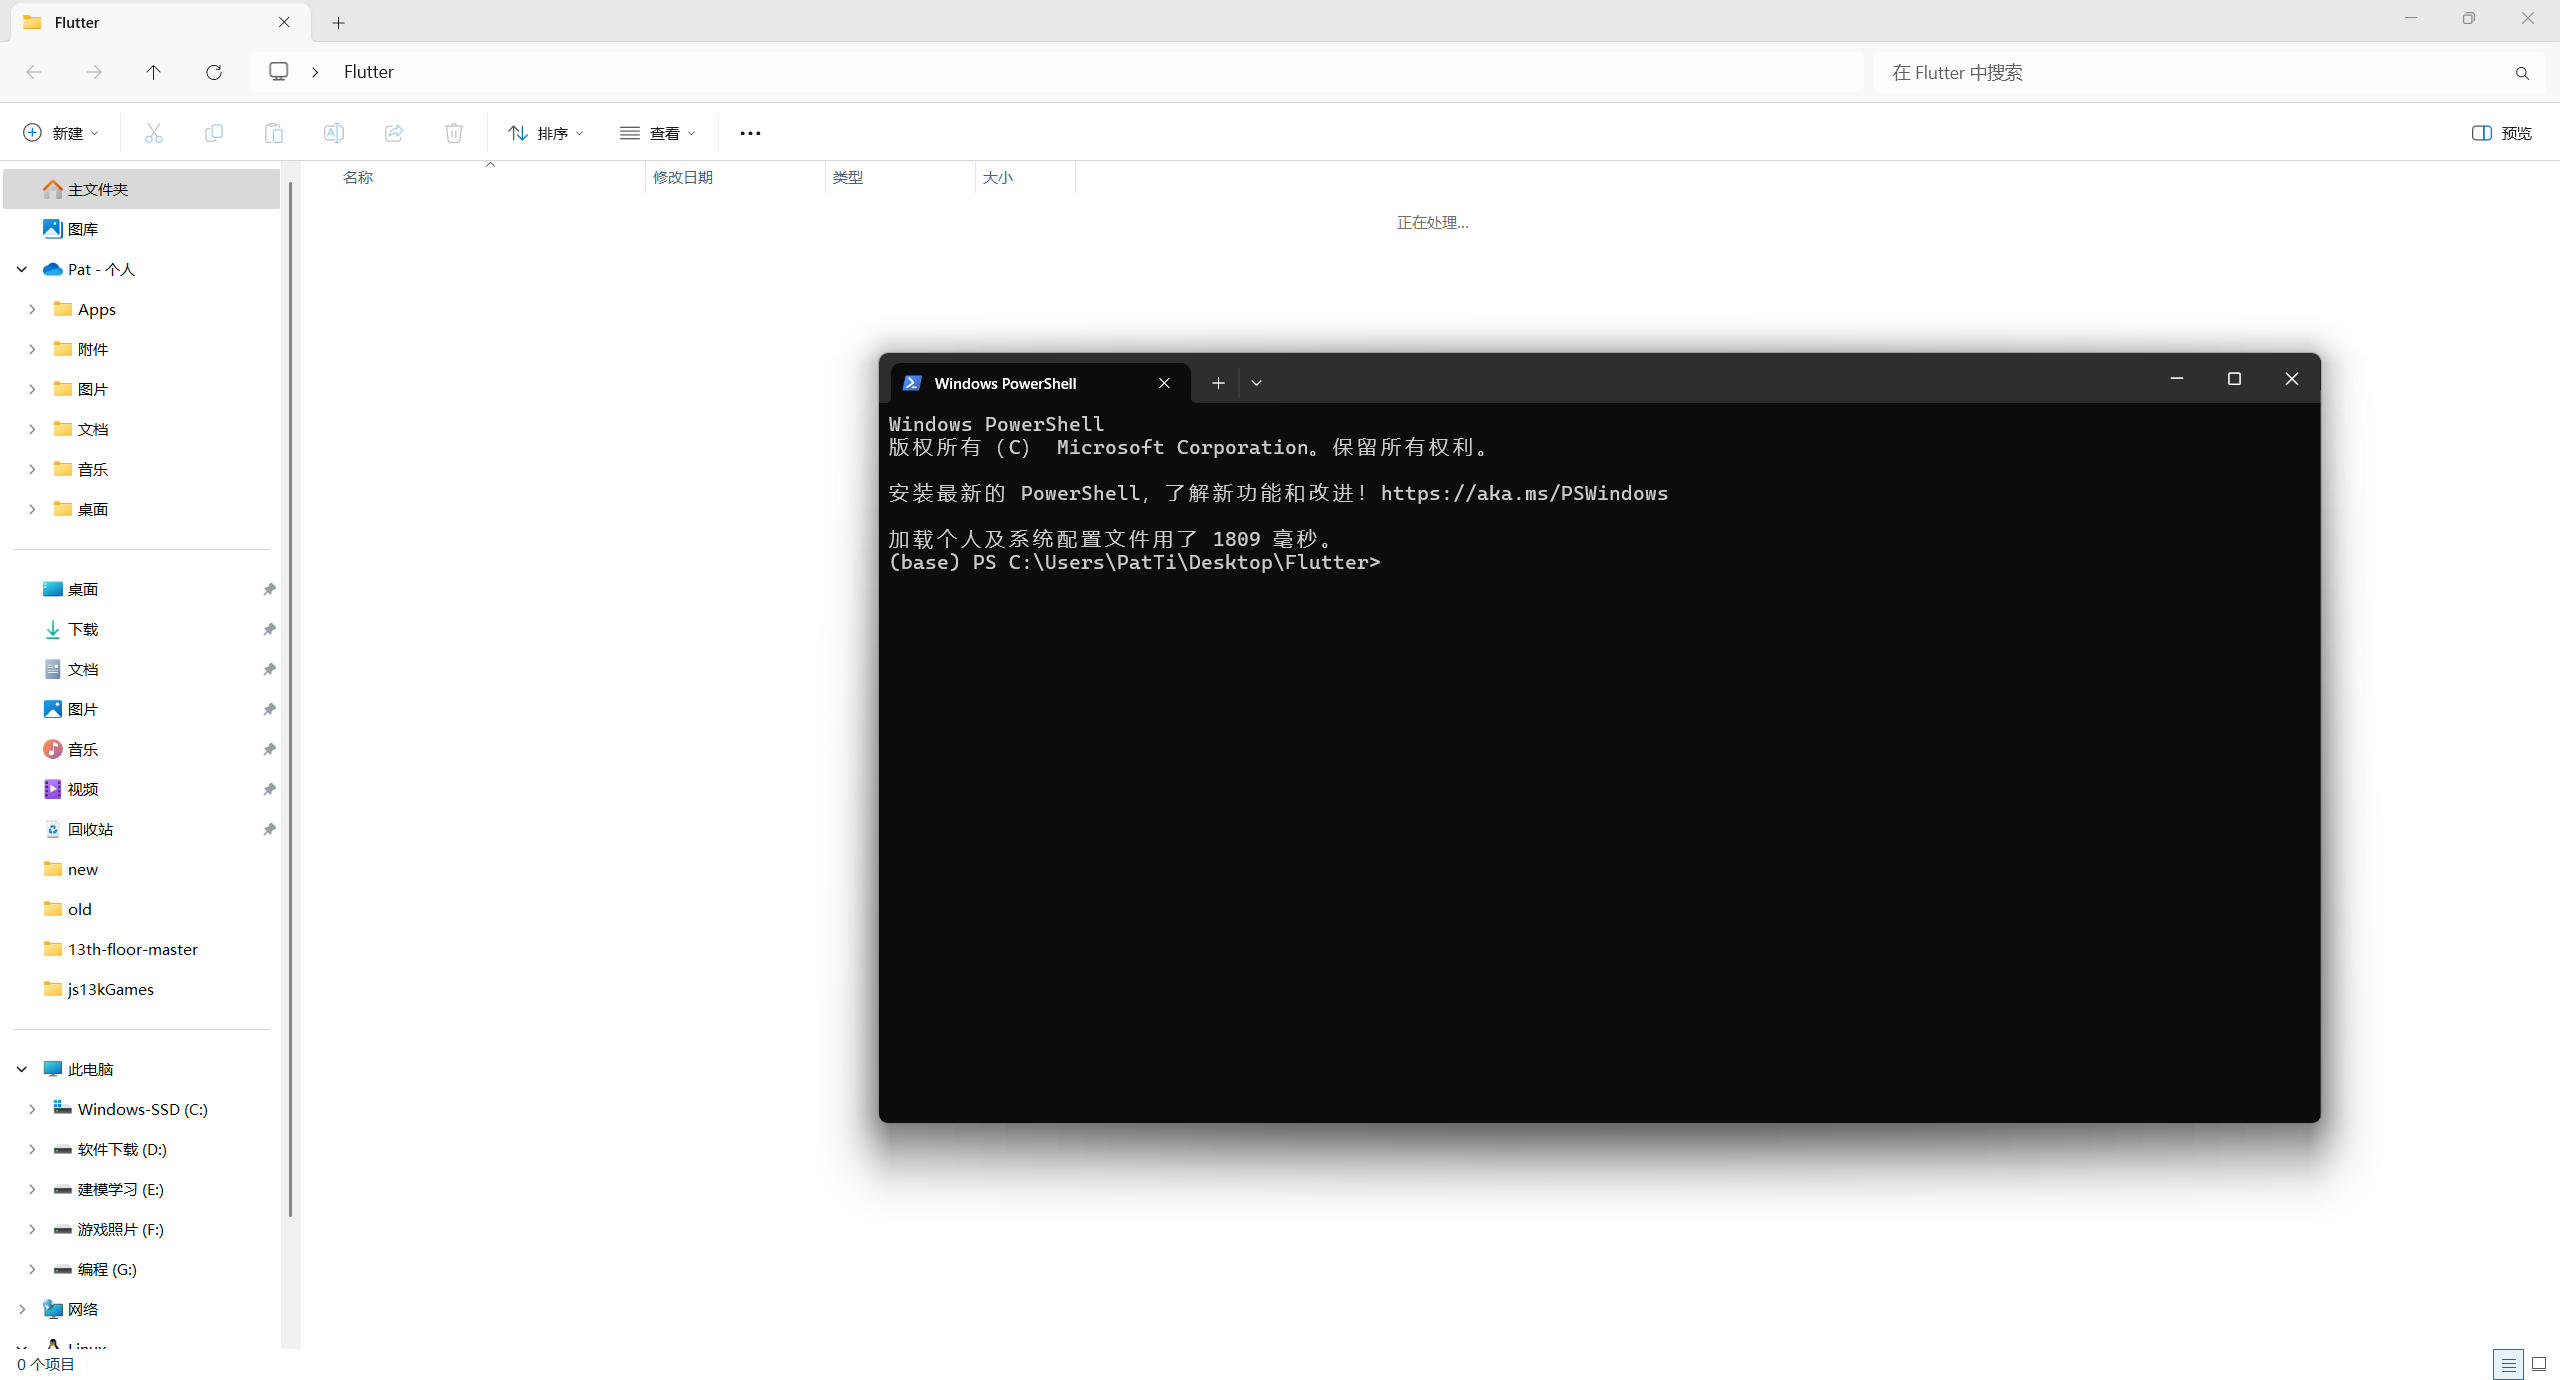Screen dimensions: 2560x1380
Task: Open 图库 in navigation pane
Action: click(83, 229)
